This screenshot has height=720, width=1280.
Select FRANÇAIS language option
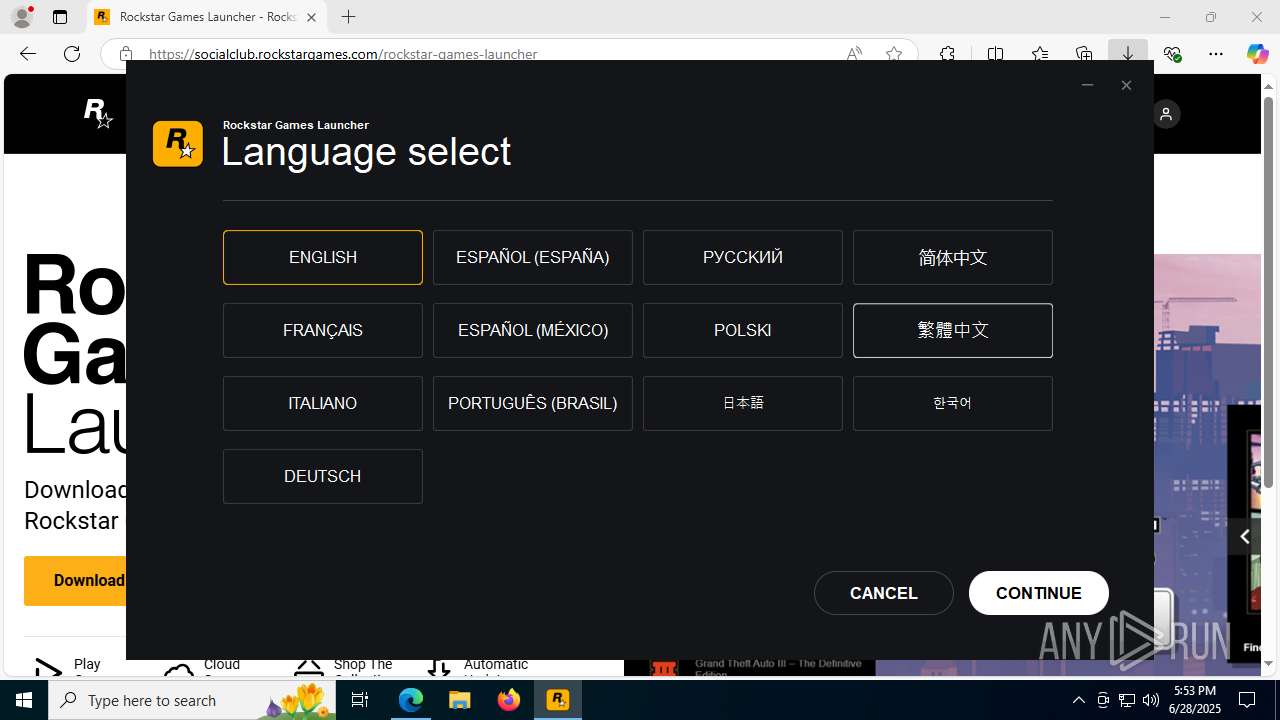[x=323, y=330]
